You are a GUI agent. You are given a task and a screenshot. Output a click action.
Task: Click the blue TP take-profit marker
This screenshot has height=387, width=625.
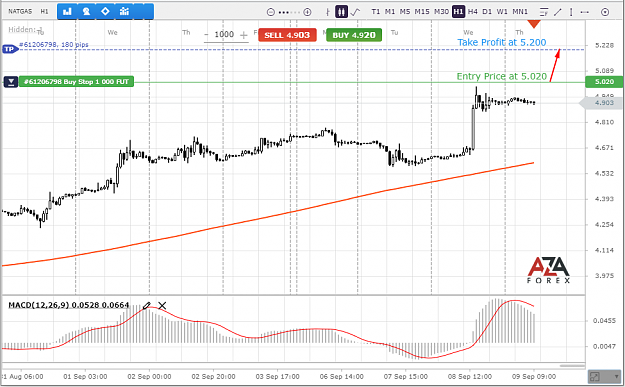click(10, 49)
